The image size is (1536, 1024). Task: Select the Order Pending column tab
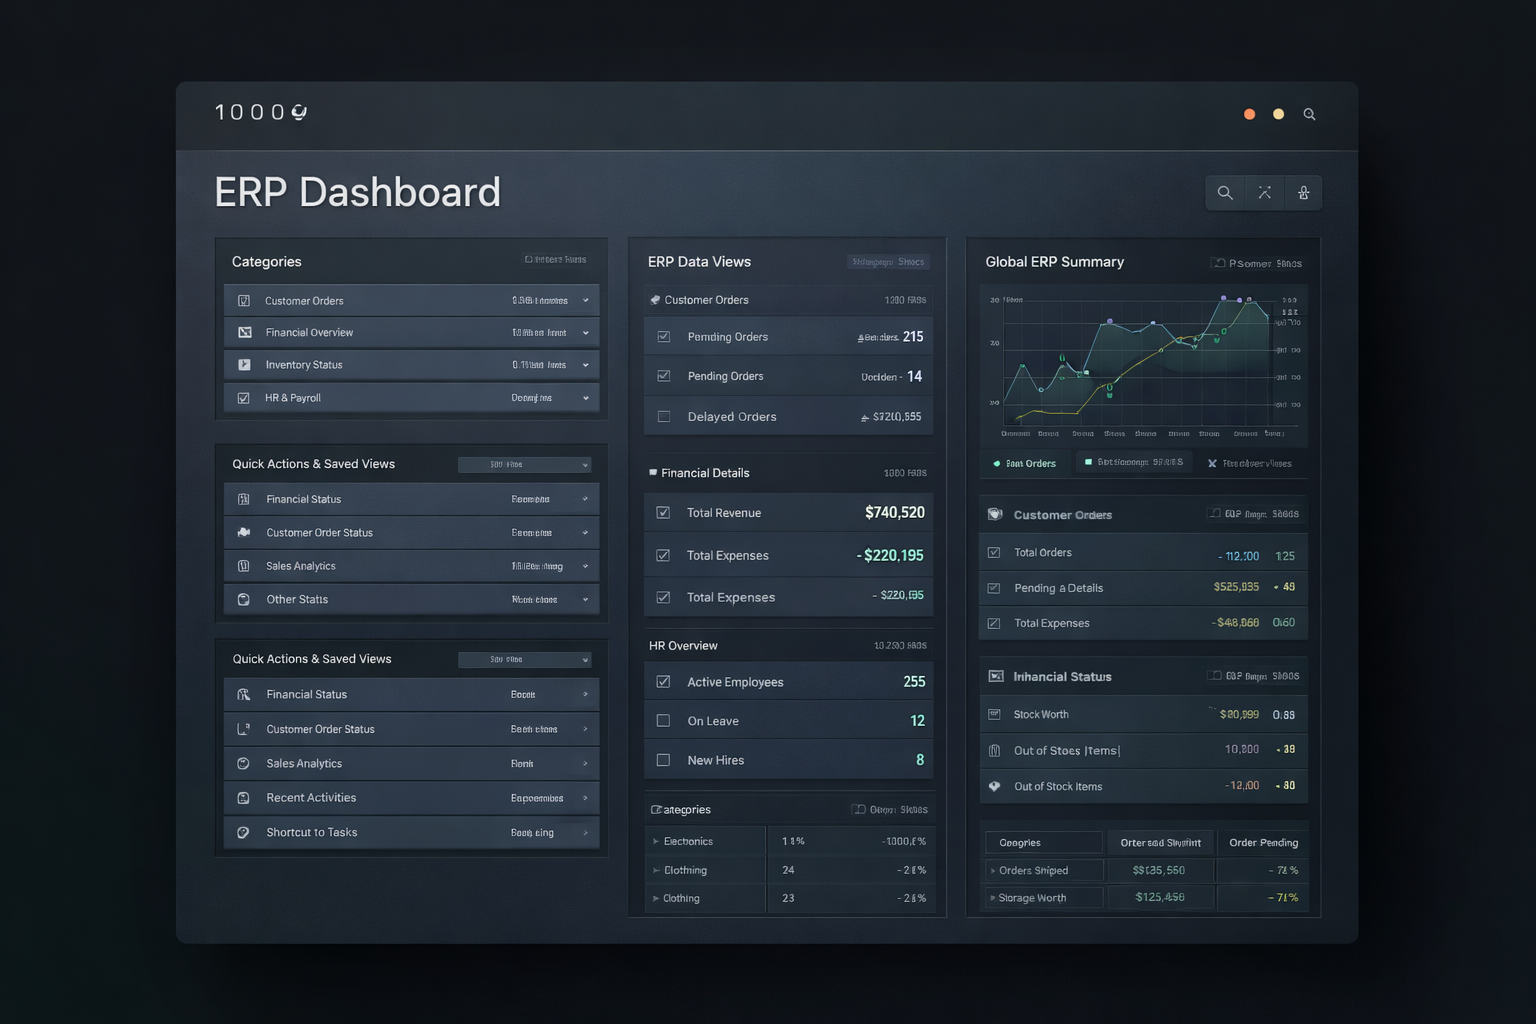[x=1263, y=843]
